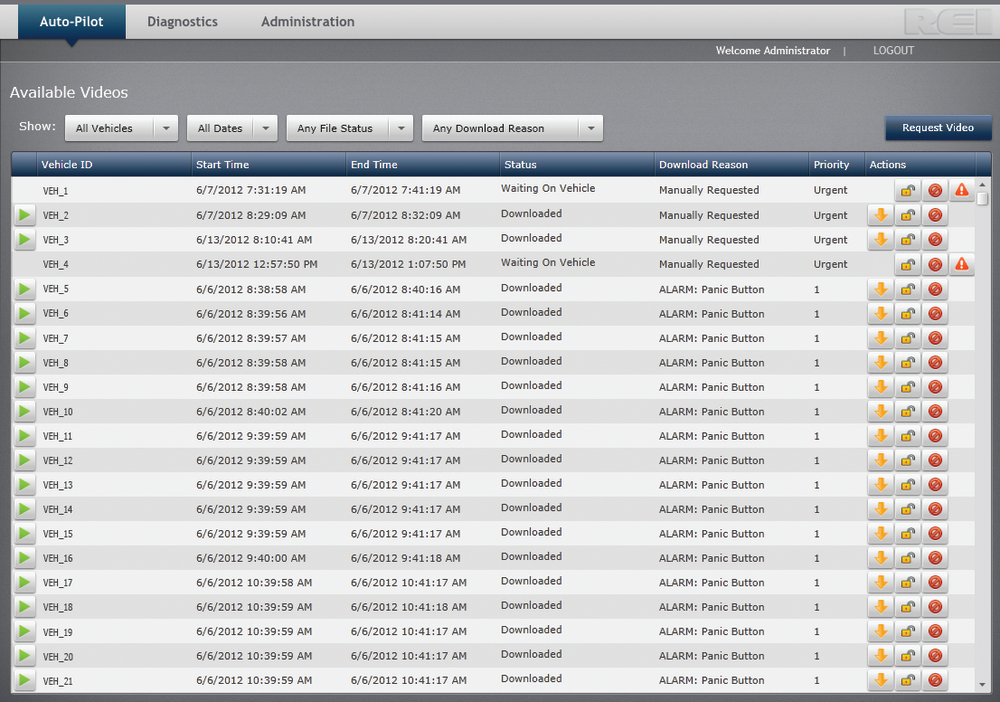1000x702 pixels.
Task: Play the video for VEH_2
Action: pos(25,215)
